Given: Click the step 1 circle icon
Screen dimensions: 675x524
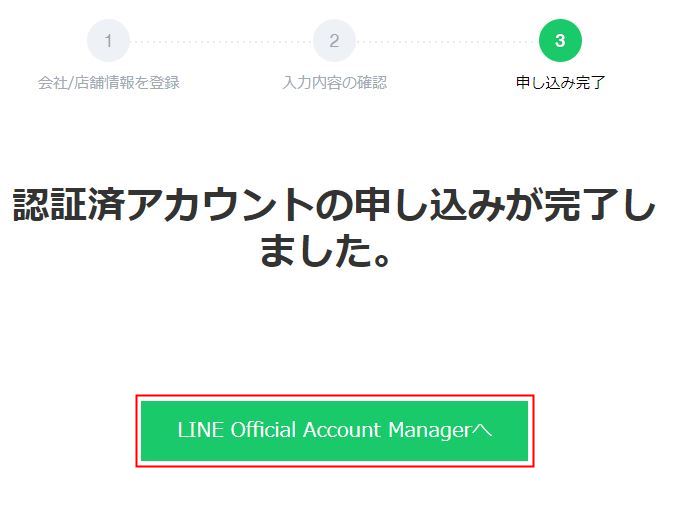Looking at the screenshot, I should click(x=108, y=41).
